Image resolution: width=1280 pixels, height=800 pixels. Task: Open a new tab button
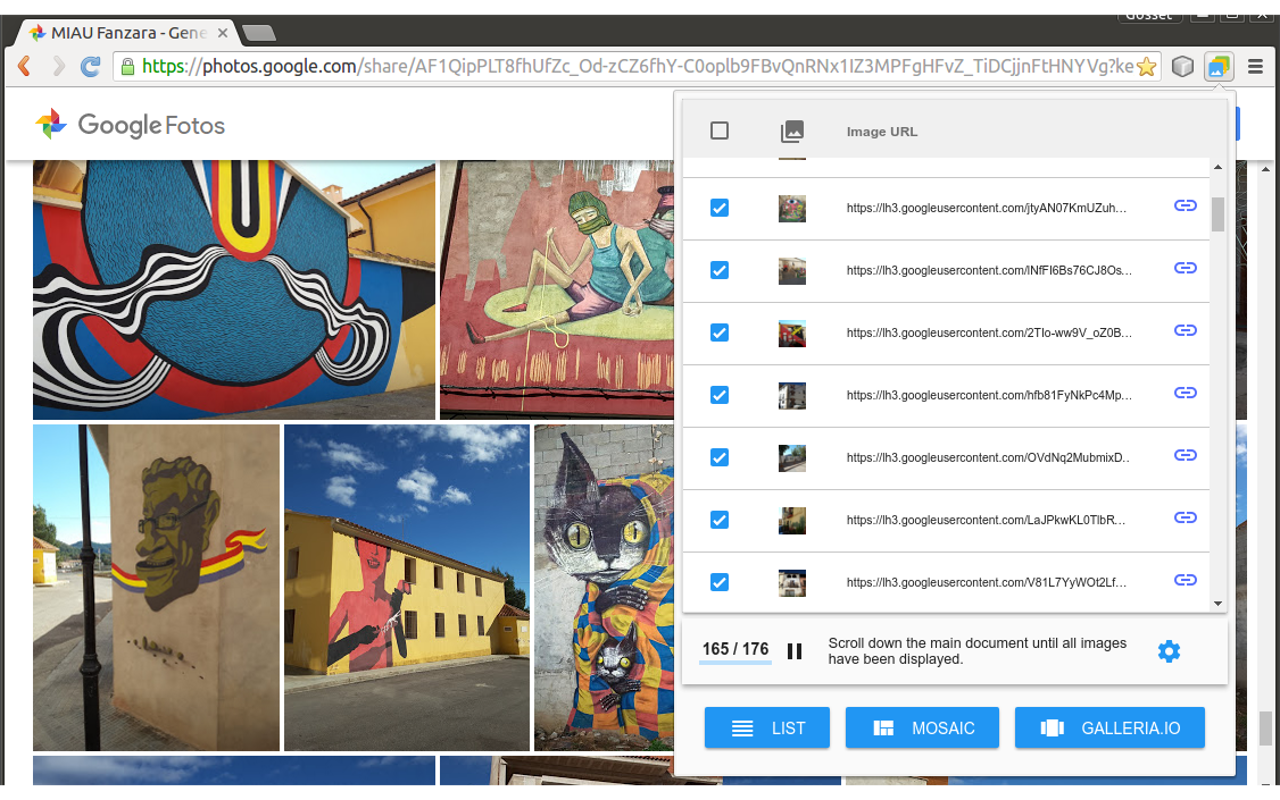coord(258,34)
